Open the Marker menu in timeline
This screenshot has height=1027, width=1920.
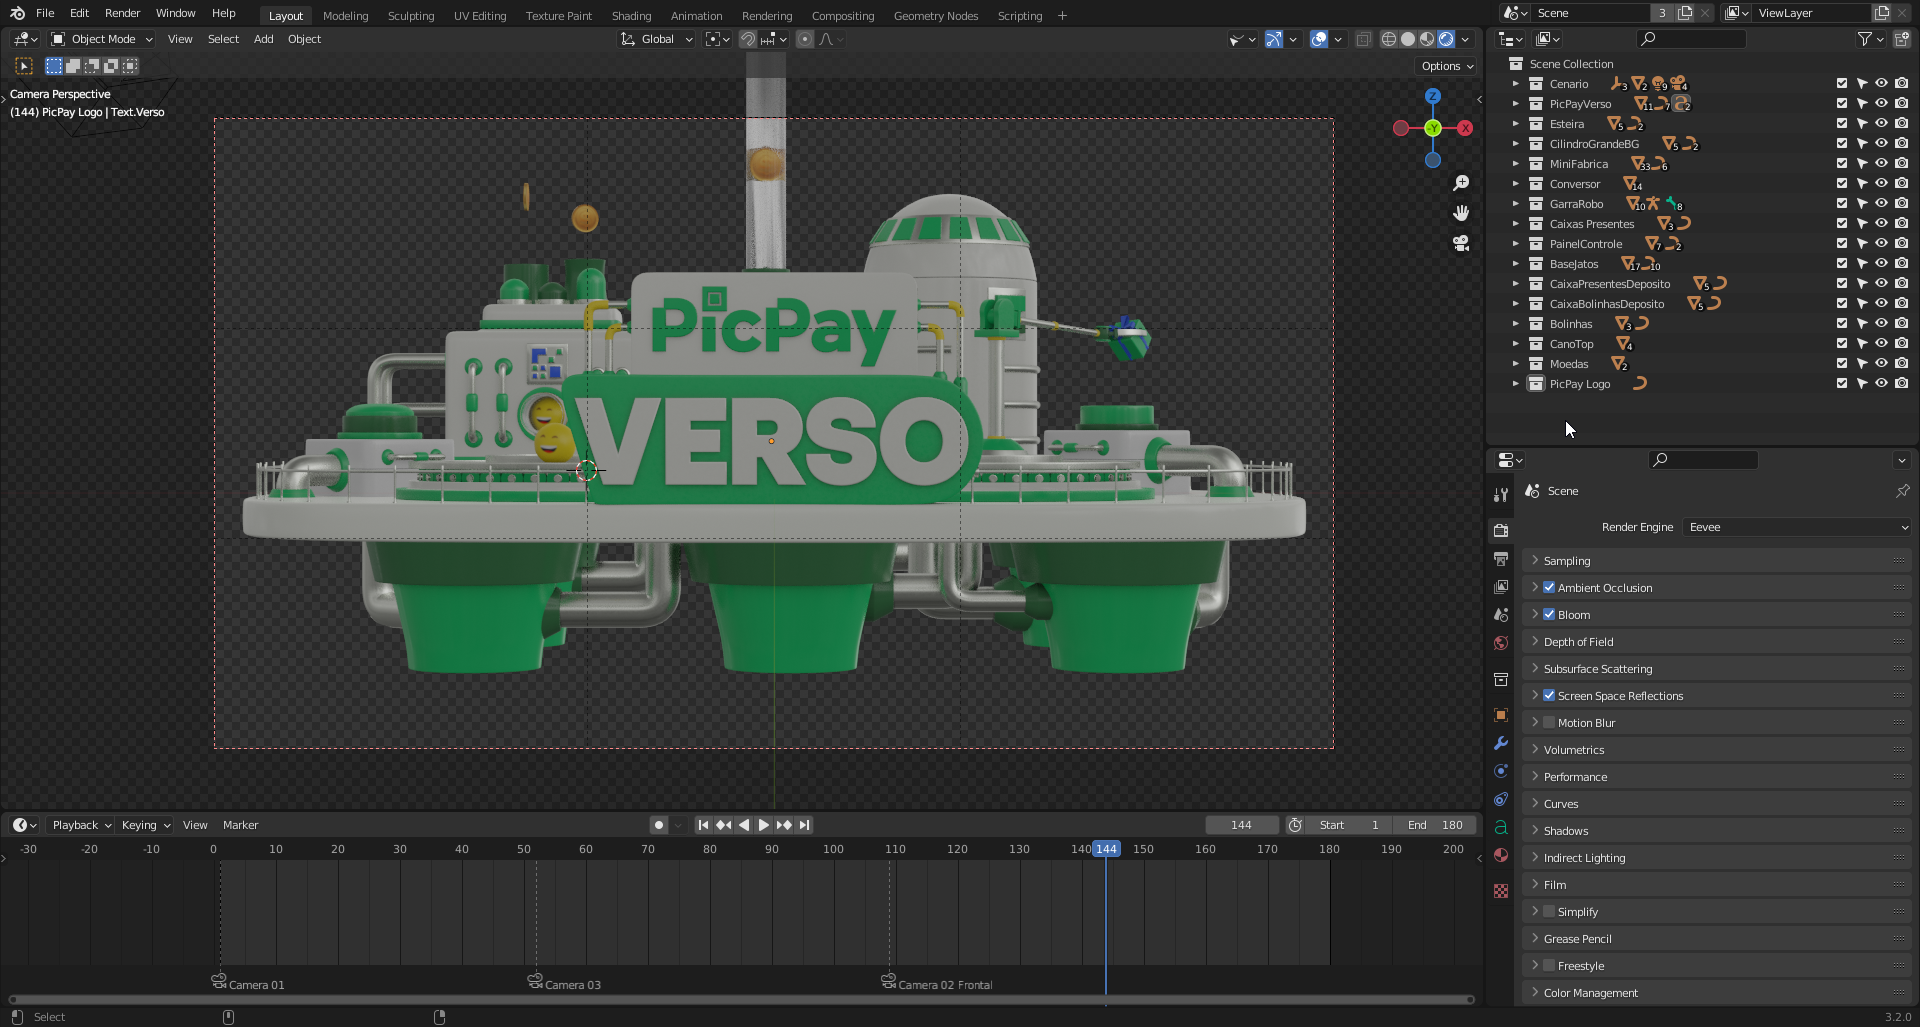pyautogui.click(x=240, y=825)
